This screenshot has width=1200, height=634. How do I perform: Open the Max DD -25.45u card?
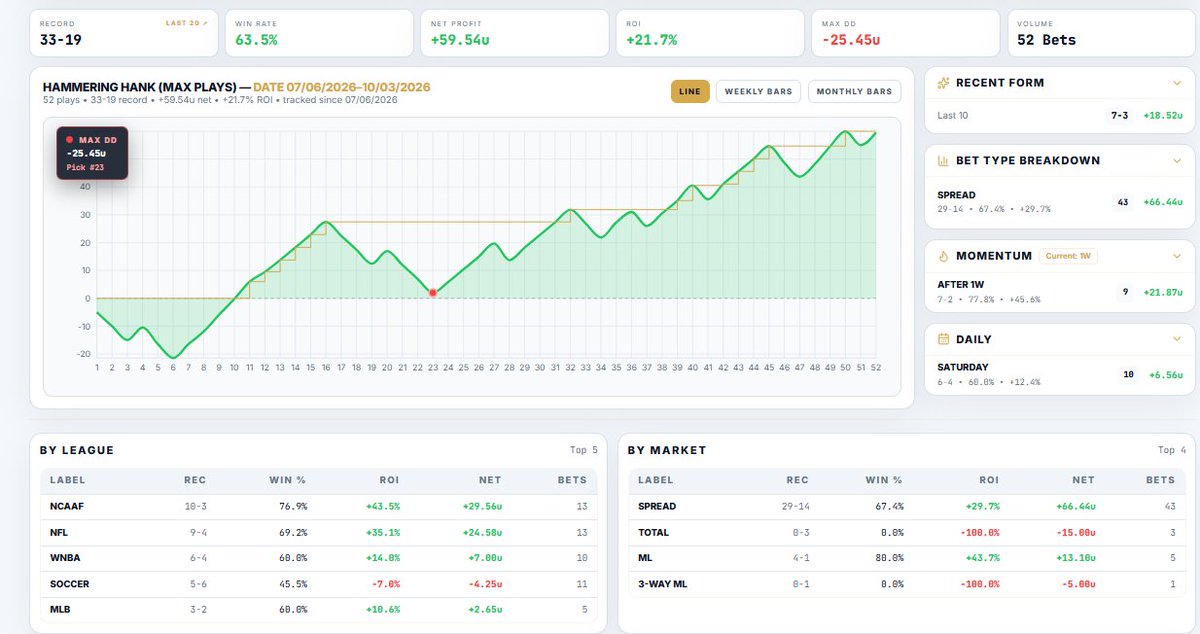[x=906, y=33]
